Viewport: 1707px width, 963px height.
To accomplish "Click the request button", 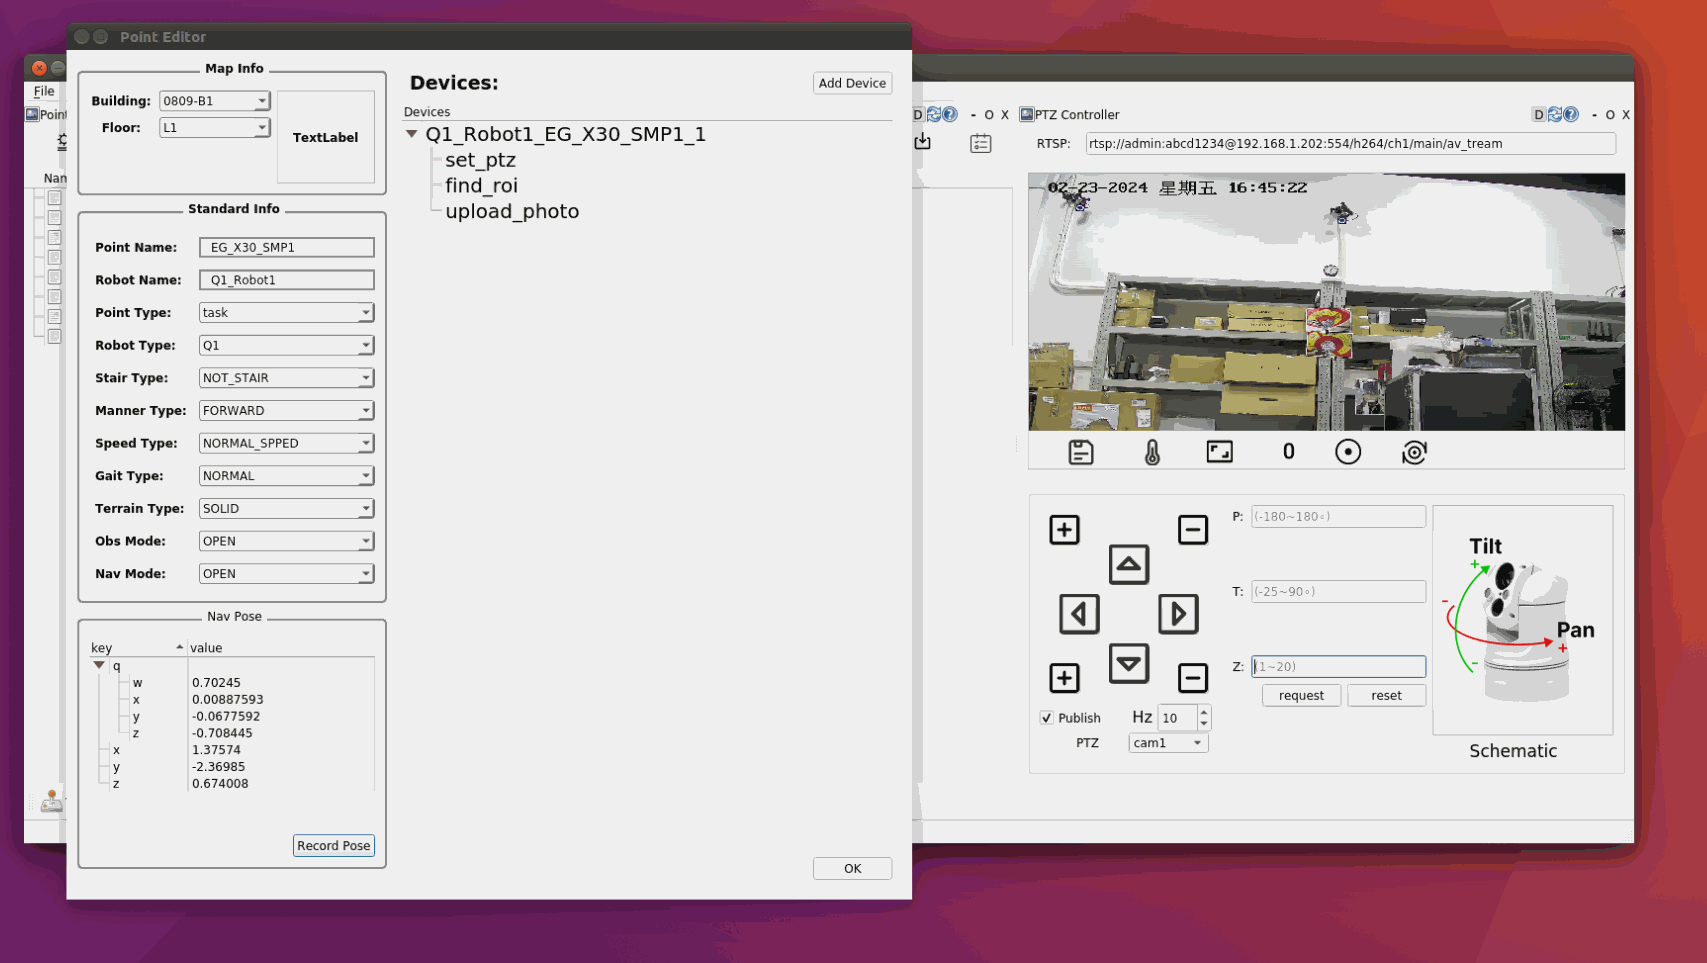I will coord(1300,696).
